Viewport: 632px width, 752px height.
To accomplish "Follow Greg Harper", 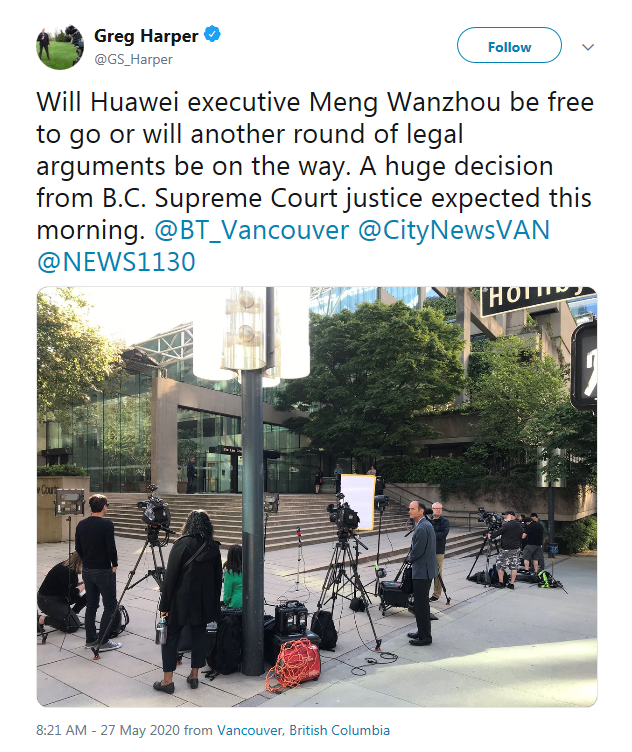I will tap(509, 45).
